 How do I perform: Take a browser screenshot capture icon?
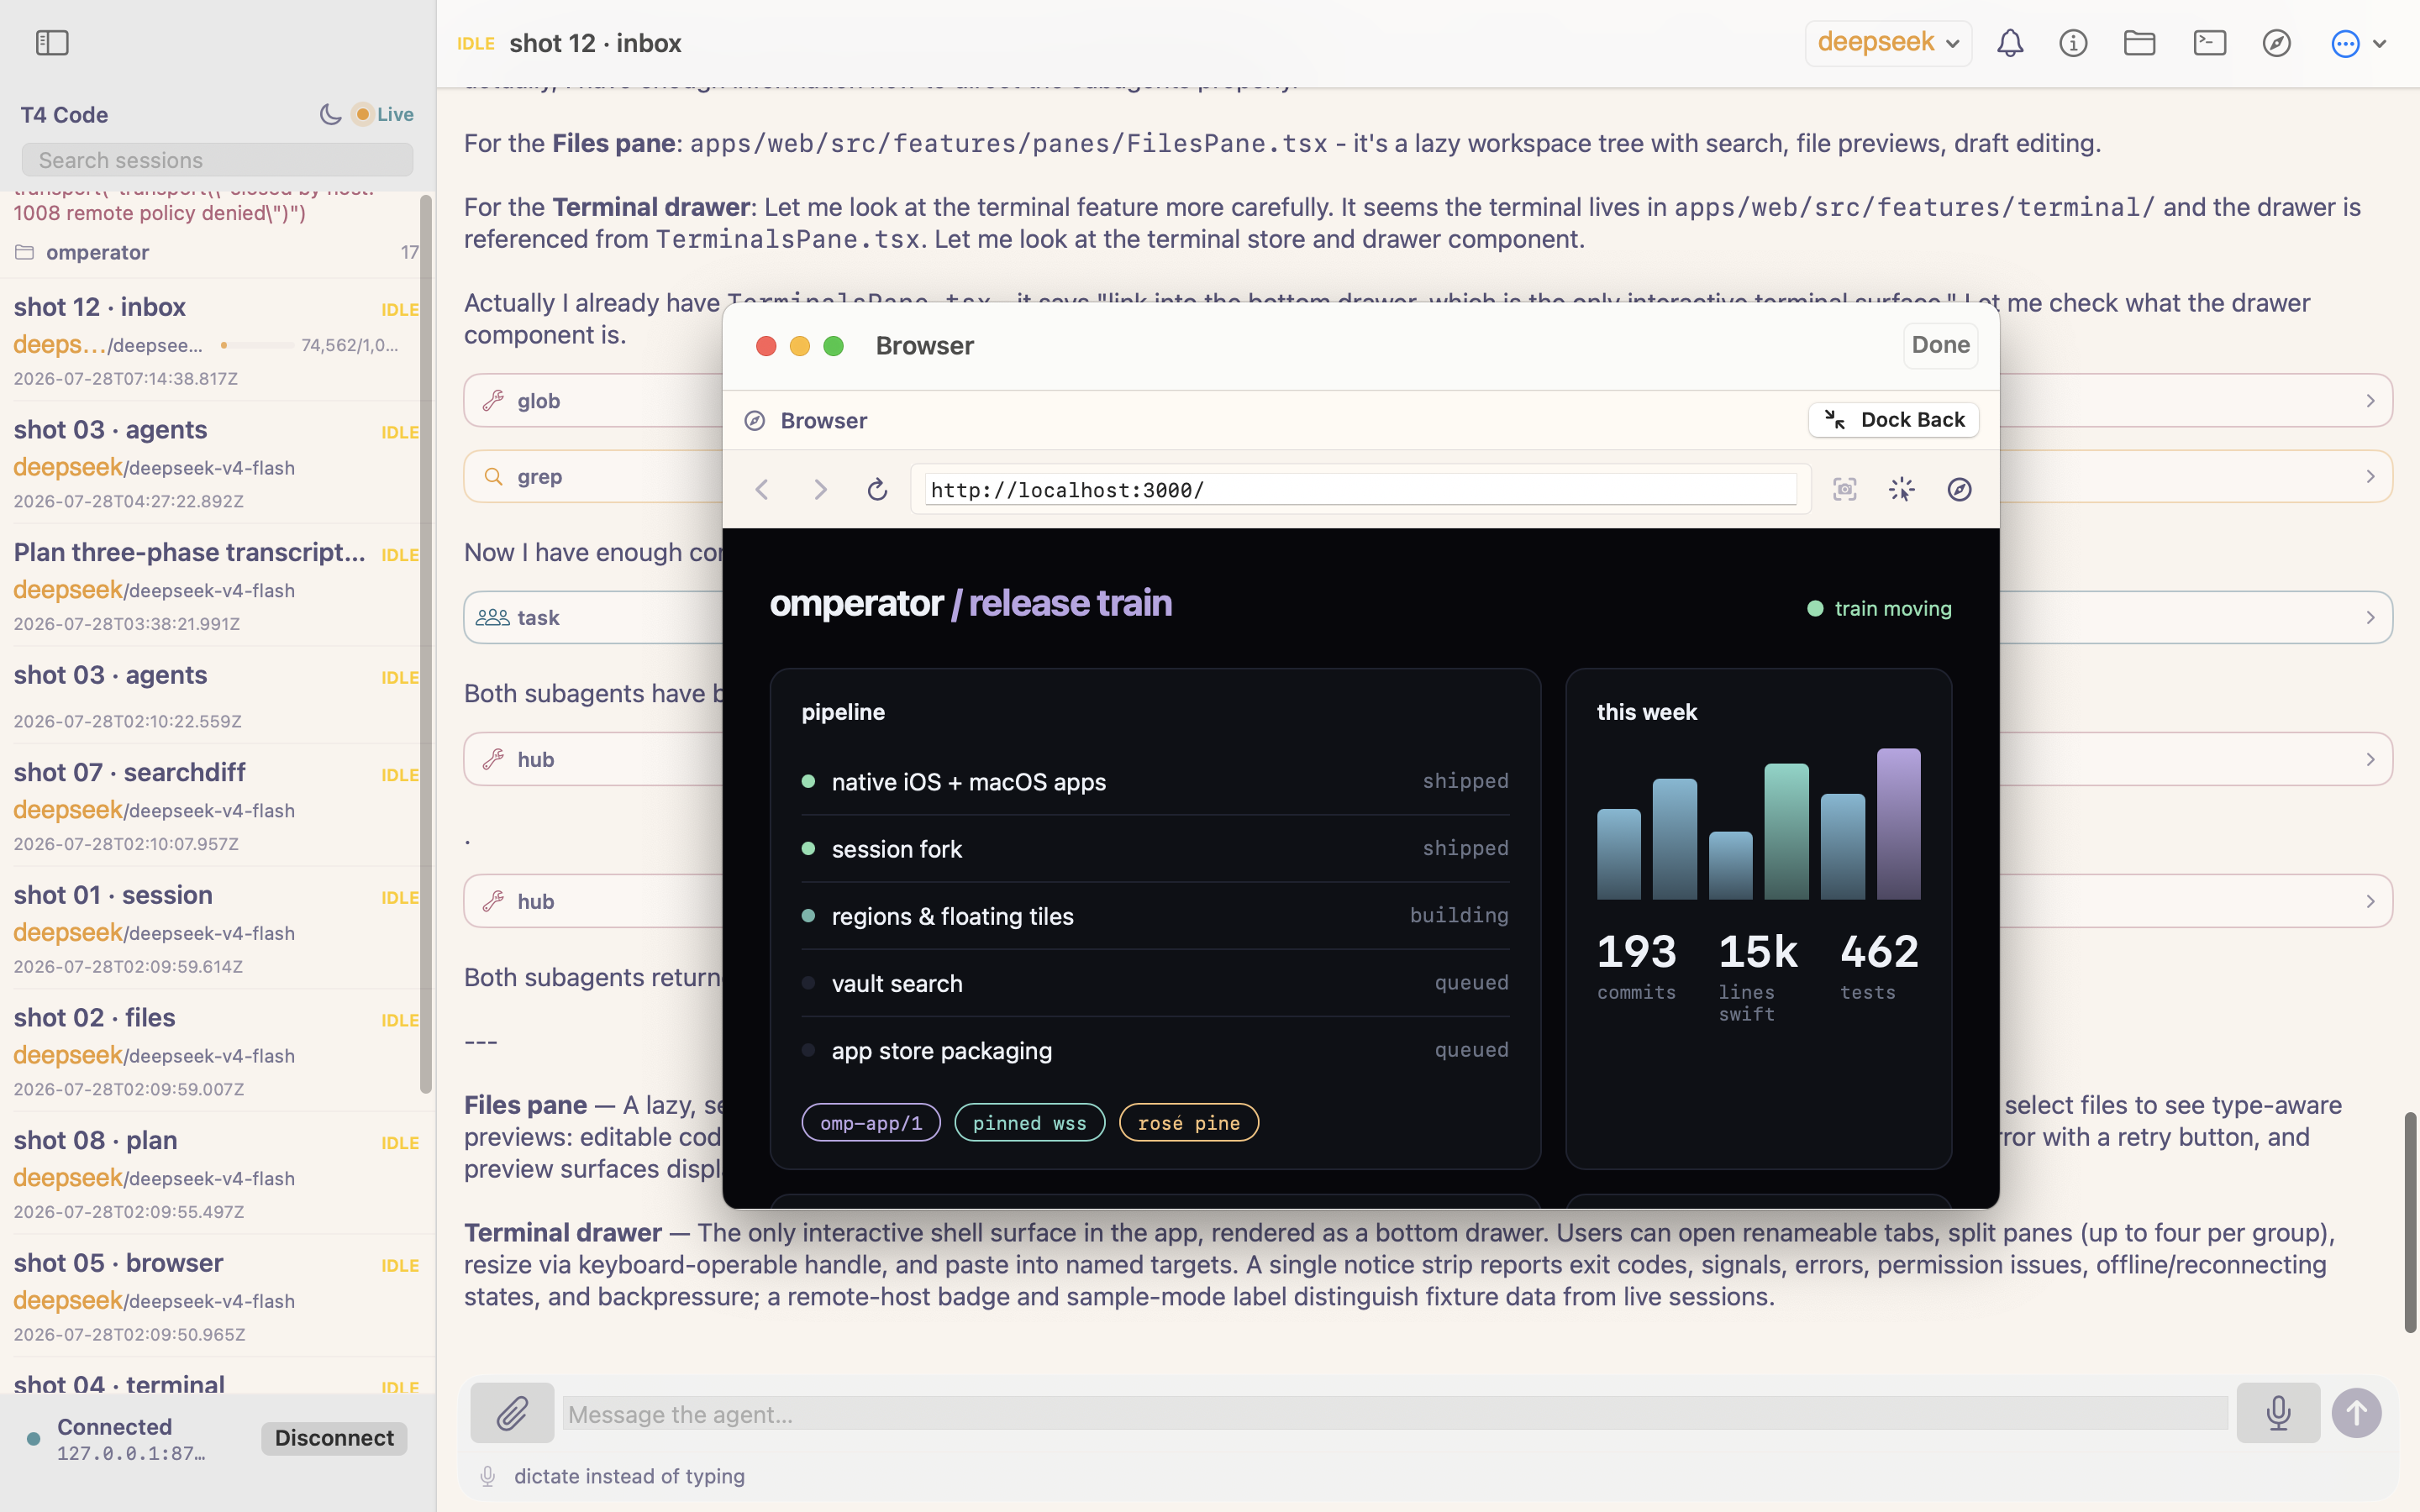point(1845,489)
